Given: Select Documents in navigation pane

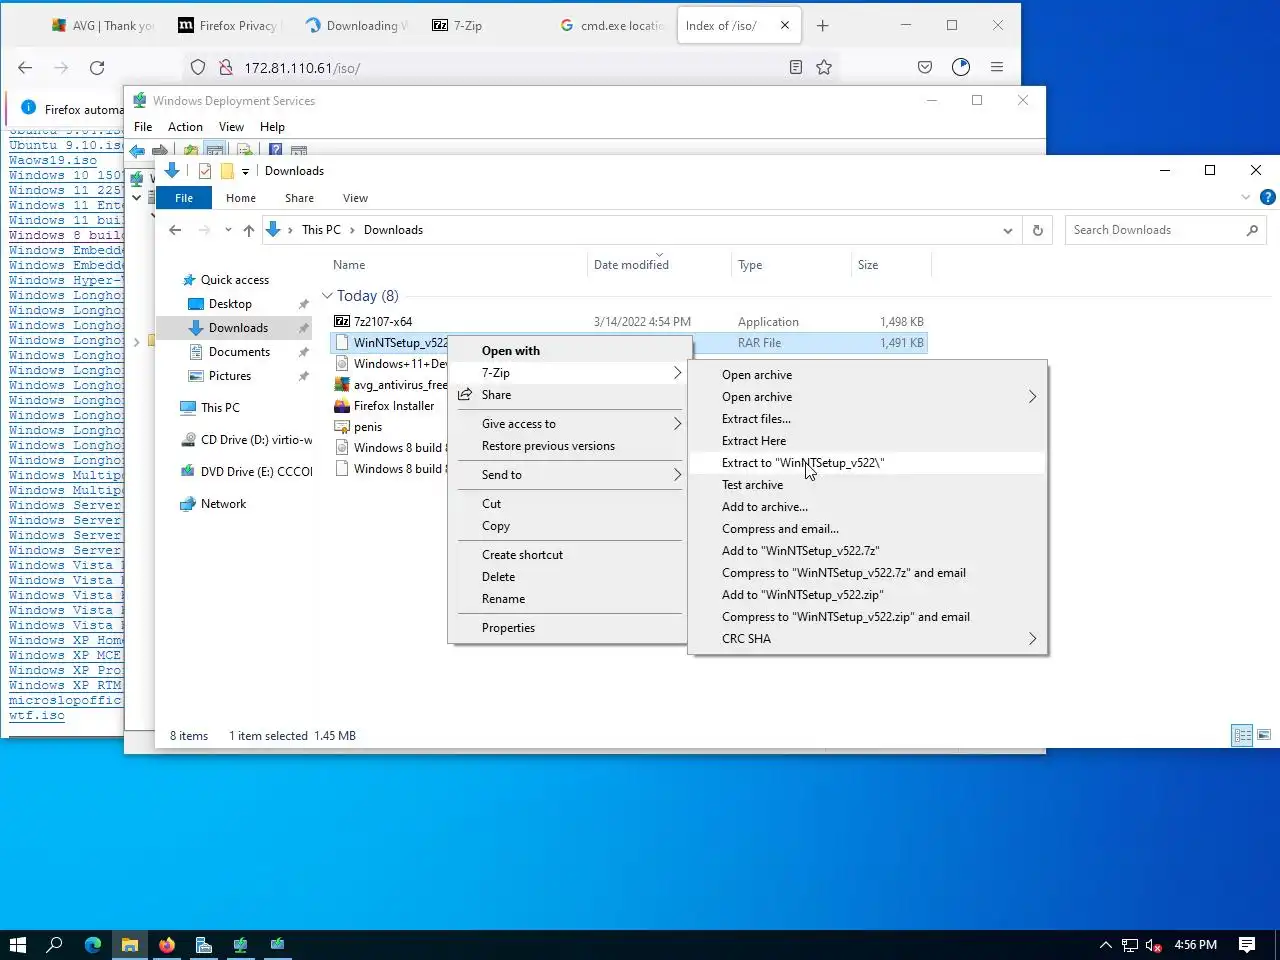Looking at the screenshot, I should [239, 352].
